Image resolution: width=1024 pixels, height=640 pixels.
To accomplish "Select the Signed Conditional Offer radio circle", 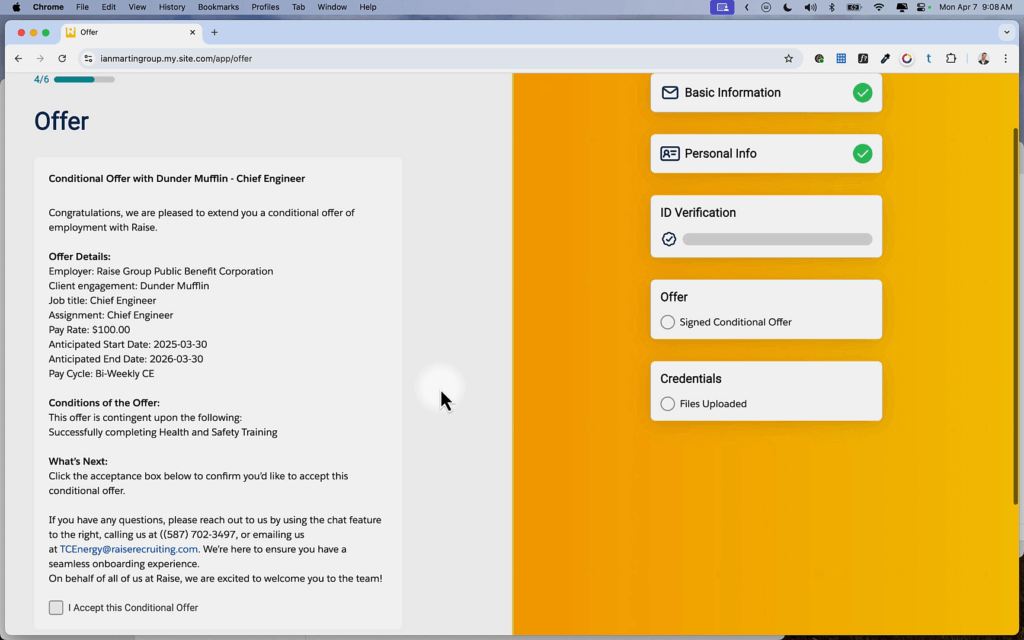I will [x=668, y=322].
